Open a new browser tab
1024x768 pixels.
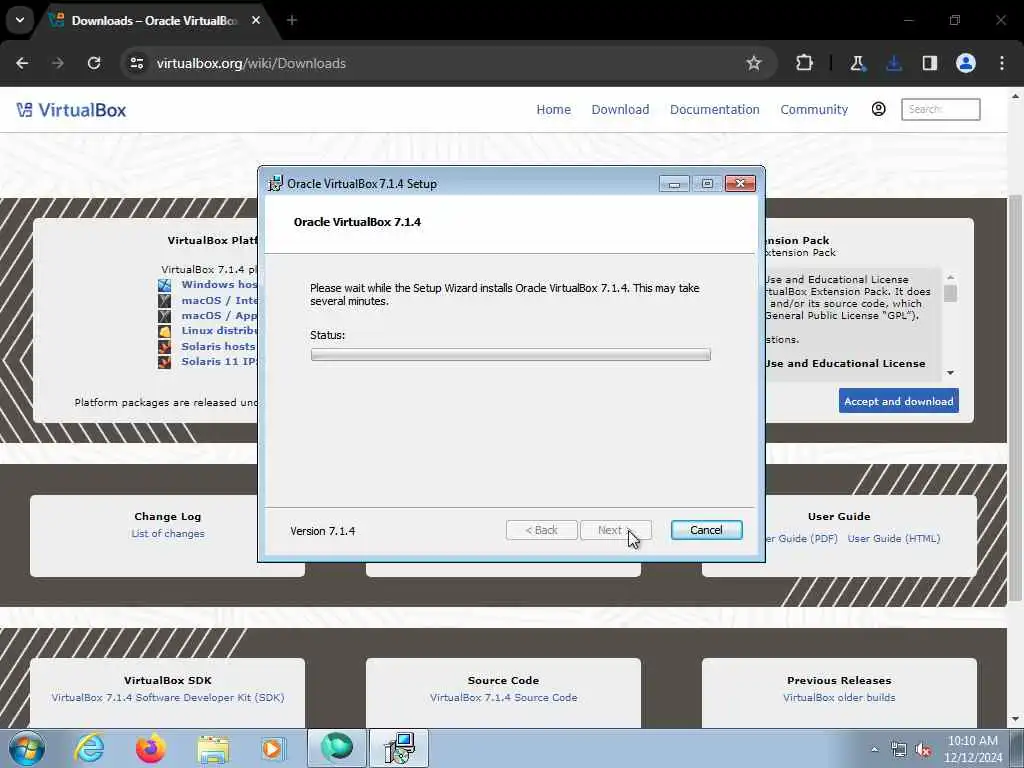pyautogui.click(x=292, y=20)
